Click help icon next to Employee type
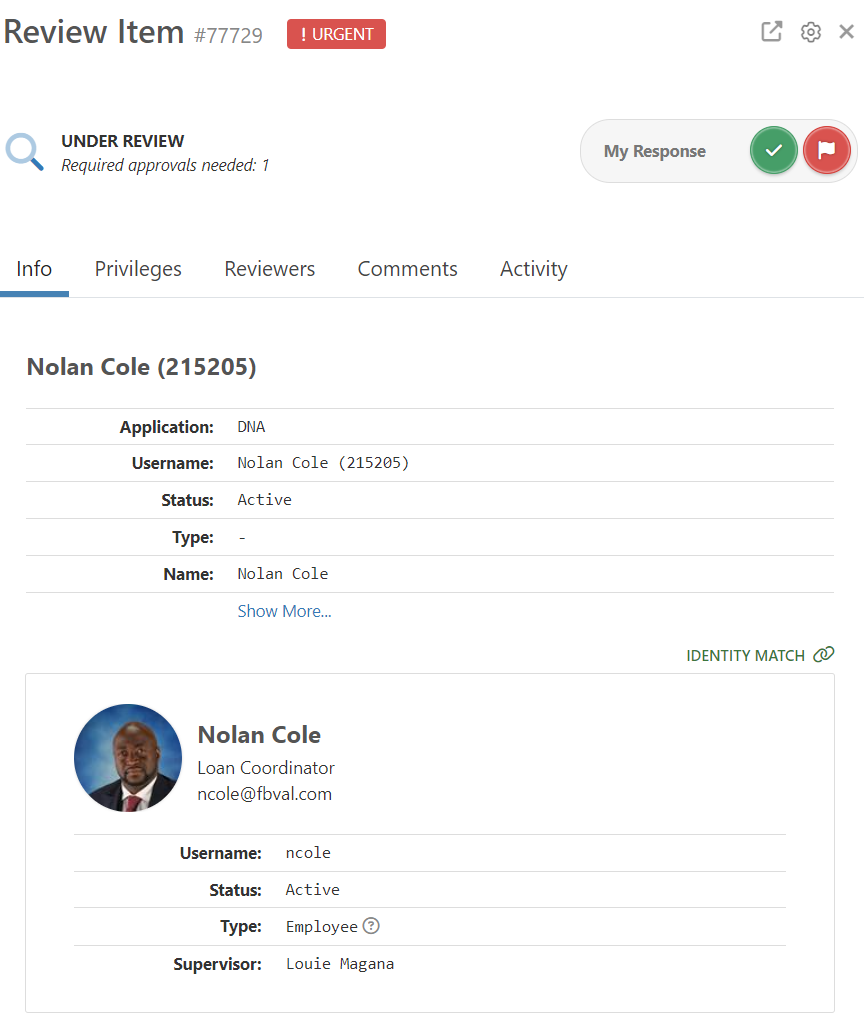This screenshot has height=1036, width=864. (371, 926)
